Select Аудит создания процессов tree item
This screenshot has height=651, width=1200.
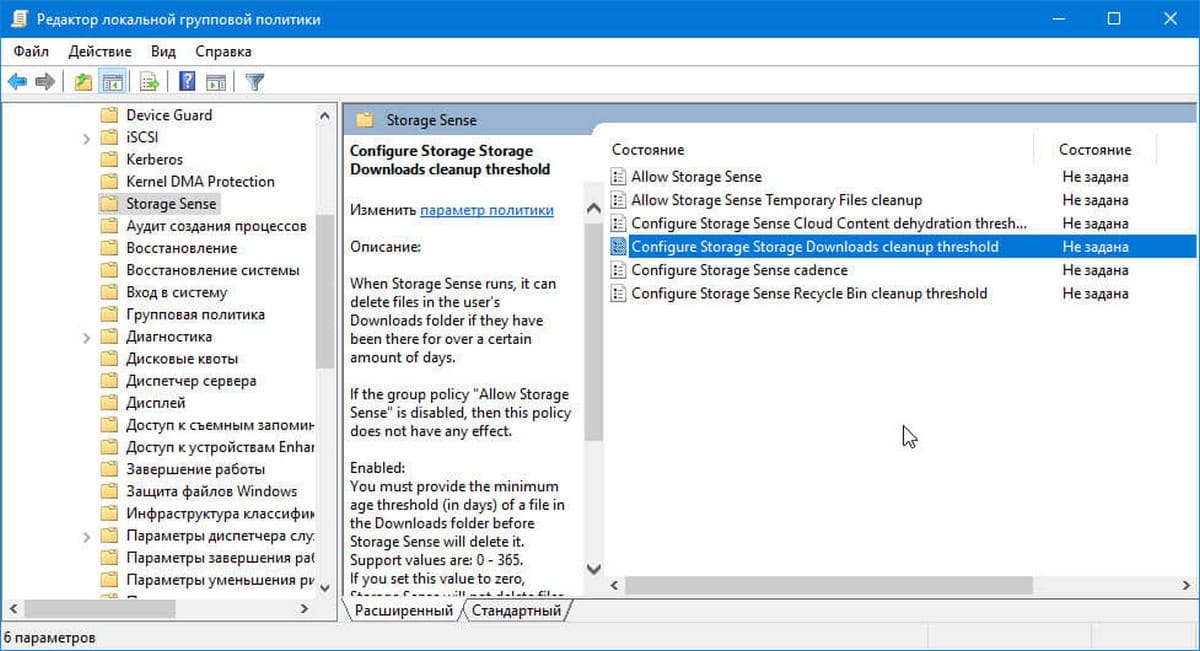coord(216,226)
